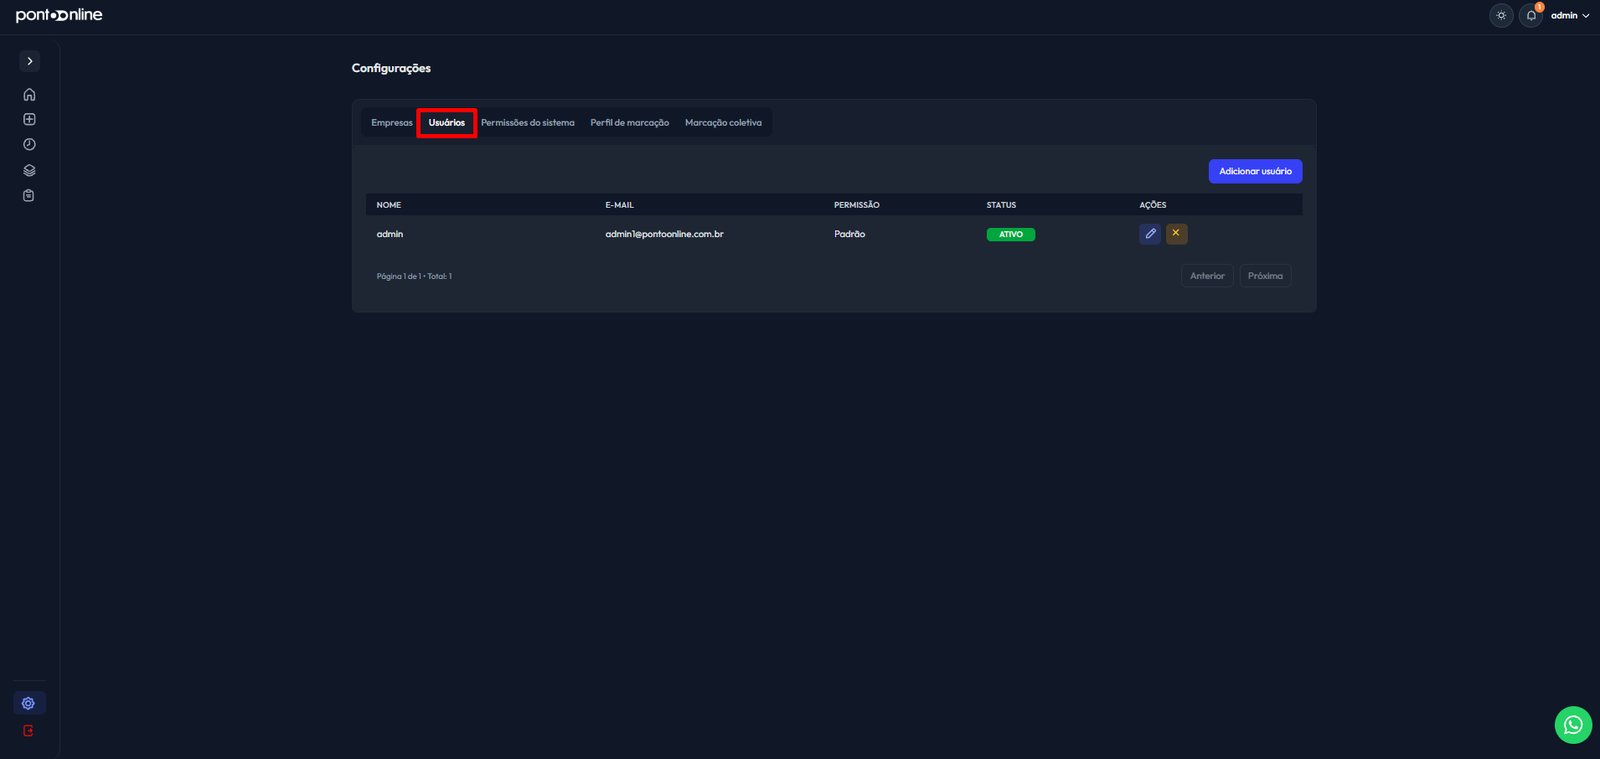Click the Próxima pagination button

click(x=1265, y=276)
